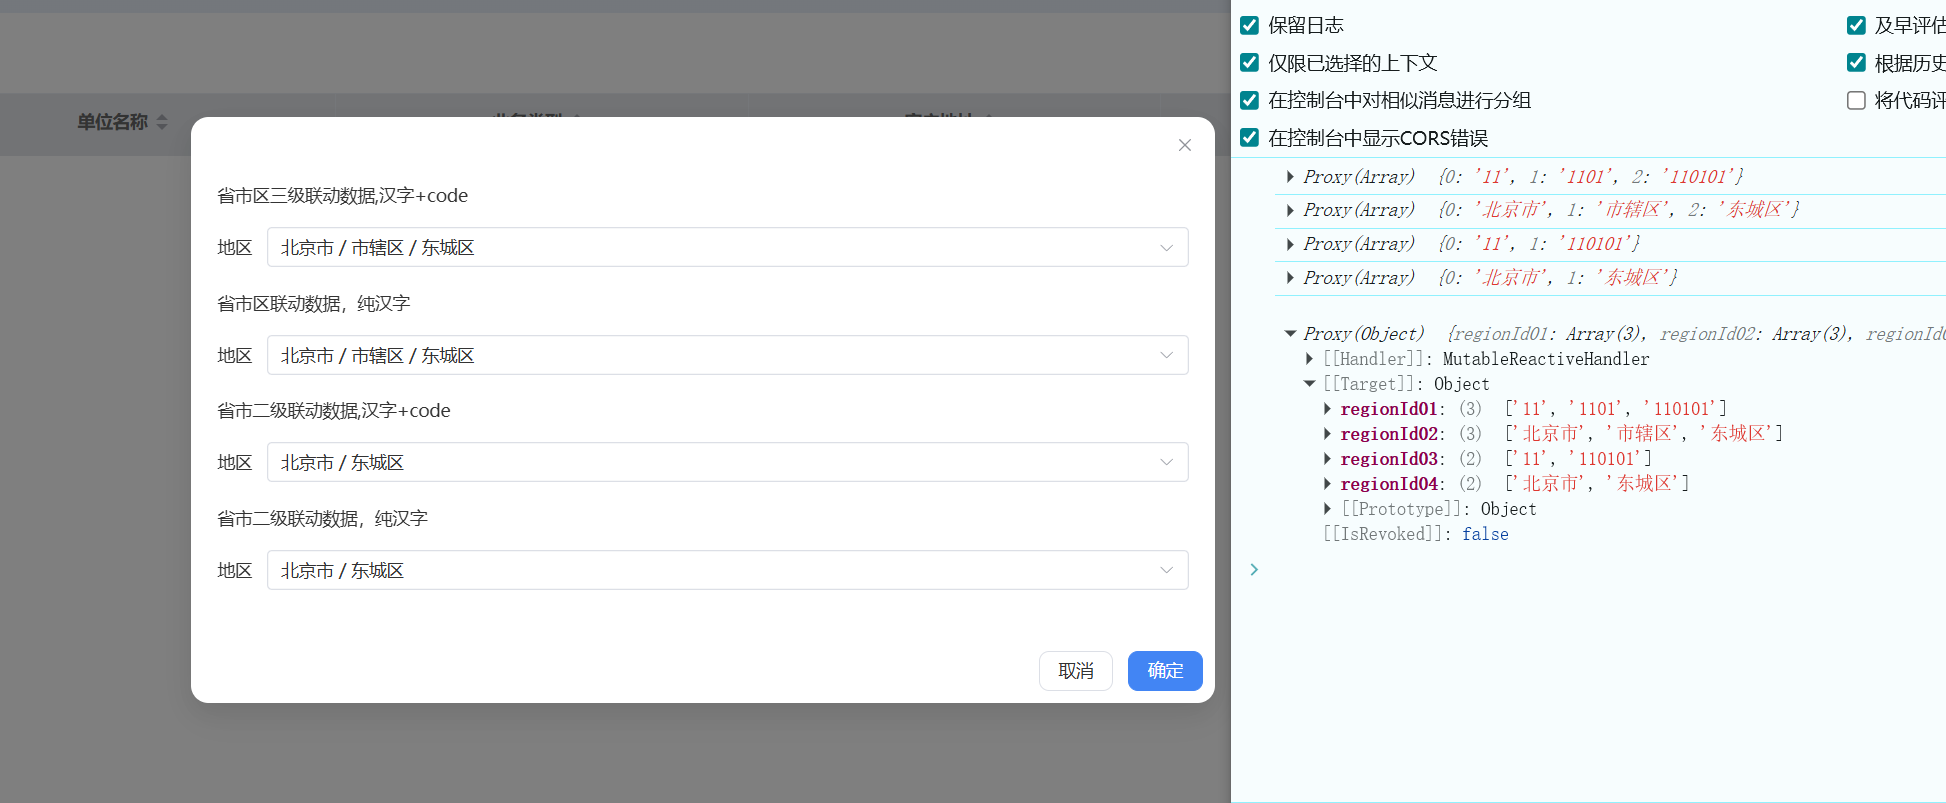
Task: Click heading 省市区三级联动数据,汉字+code
Action: (x=342, y=196)
